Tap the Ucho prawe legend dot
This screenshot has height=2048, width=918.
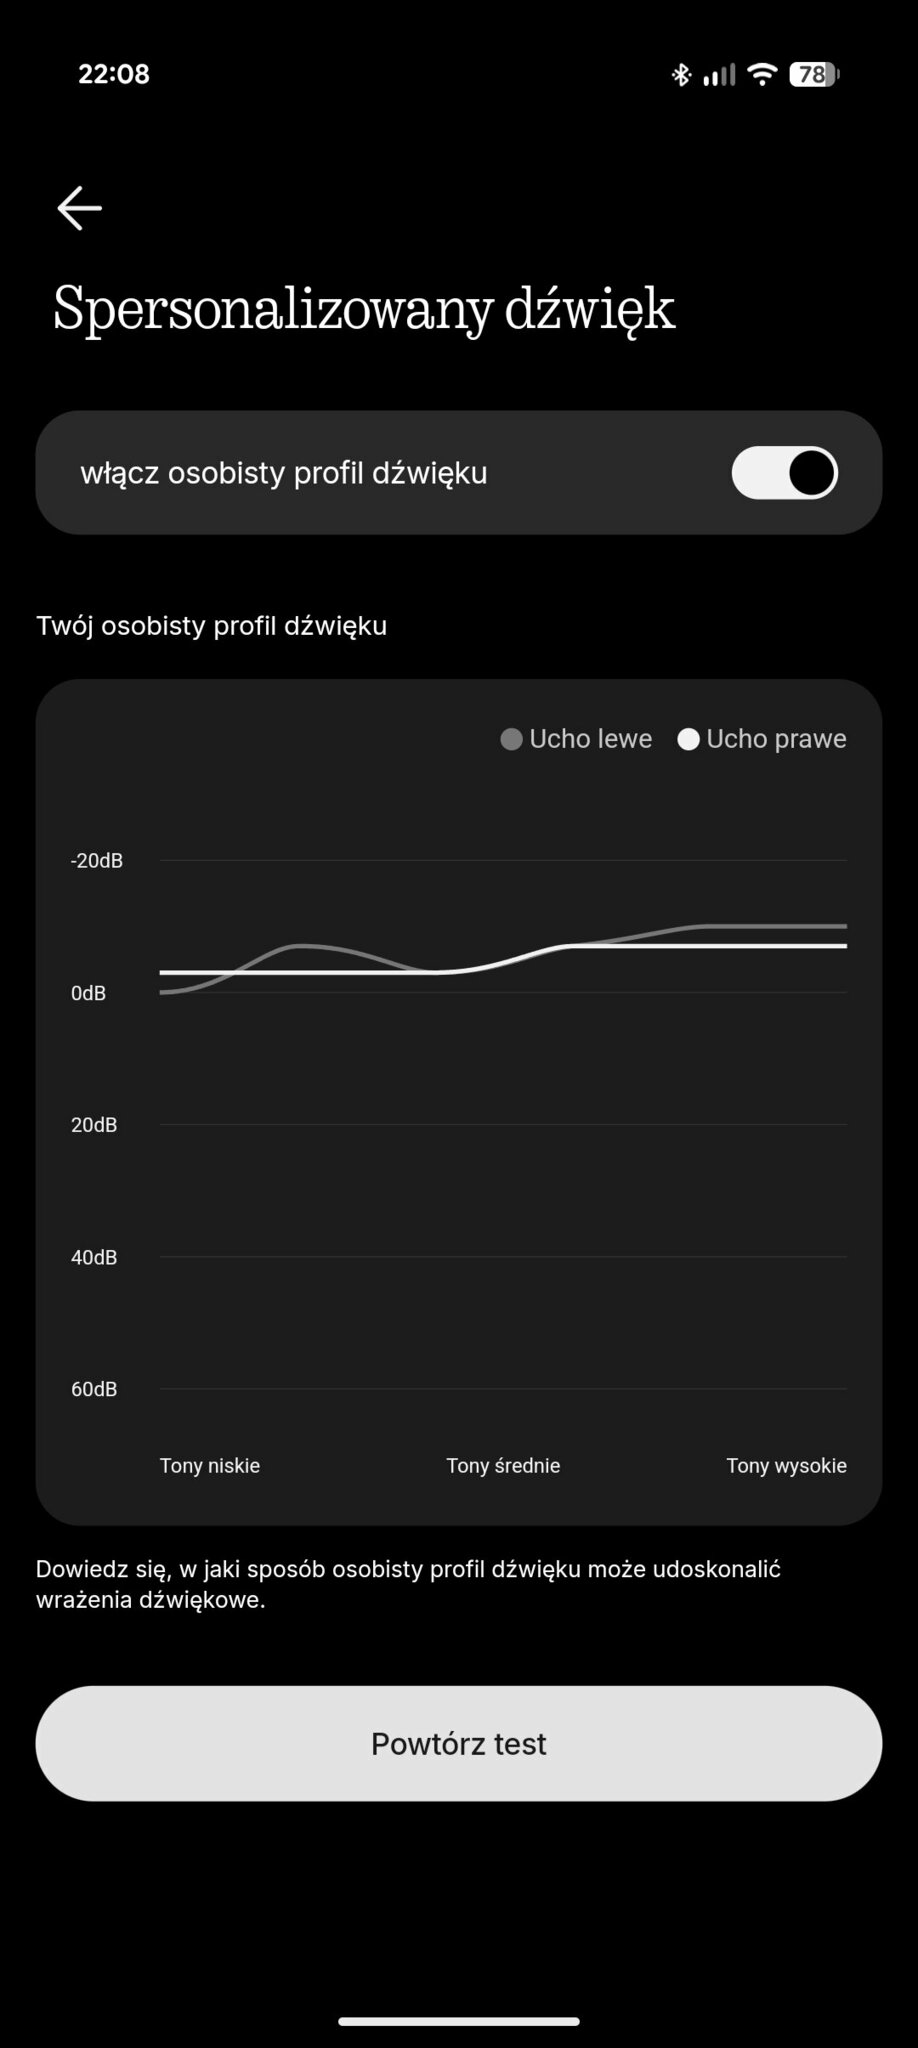688,739
